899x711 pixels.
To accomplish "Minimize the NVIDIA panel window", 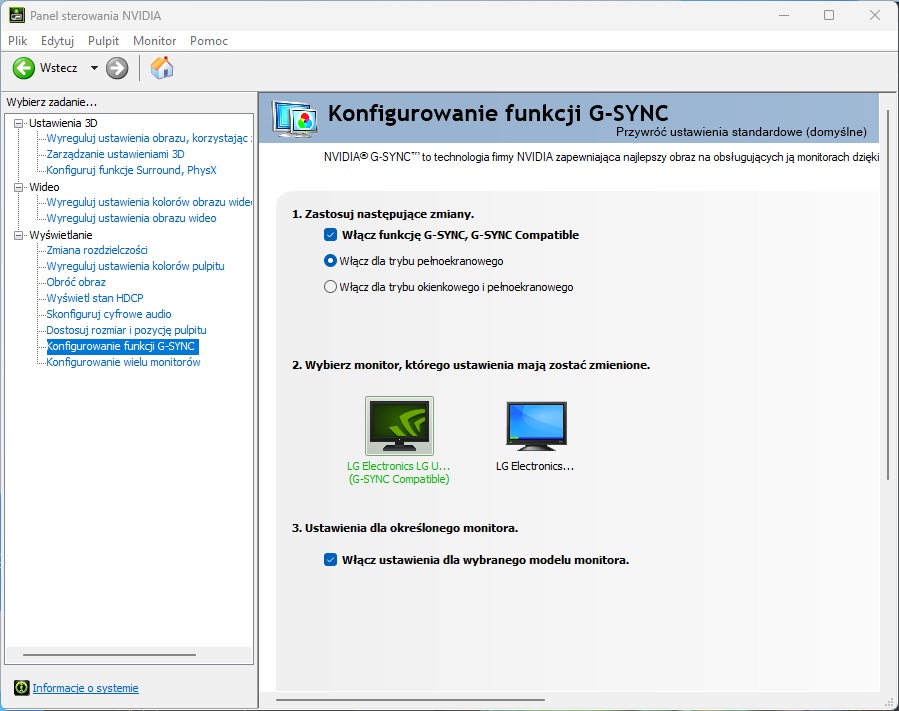I will pos(784,15).
